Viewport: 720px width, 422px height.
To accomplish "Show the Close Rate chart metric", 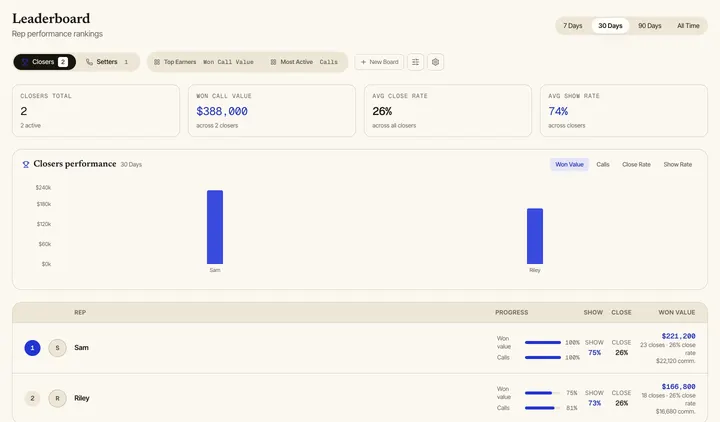I will click(x=636, y=164).
